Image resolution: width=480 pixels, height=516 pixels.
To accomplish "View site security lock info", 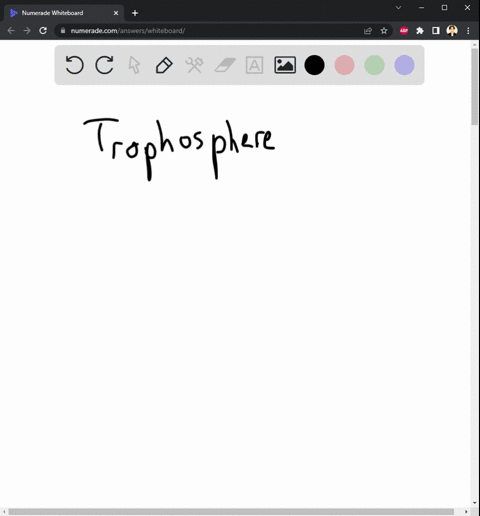I will point(63,31).
